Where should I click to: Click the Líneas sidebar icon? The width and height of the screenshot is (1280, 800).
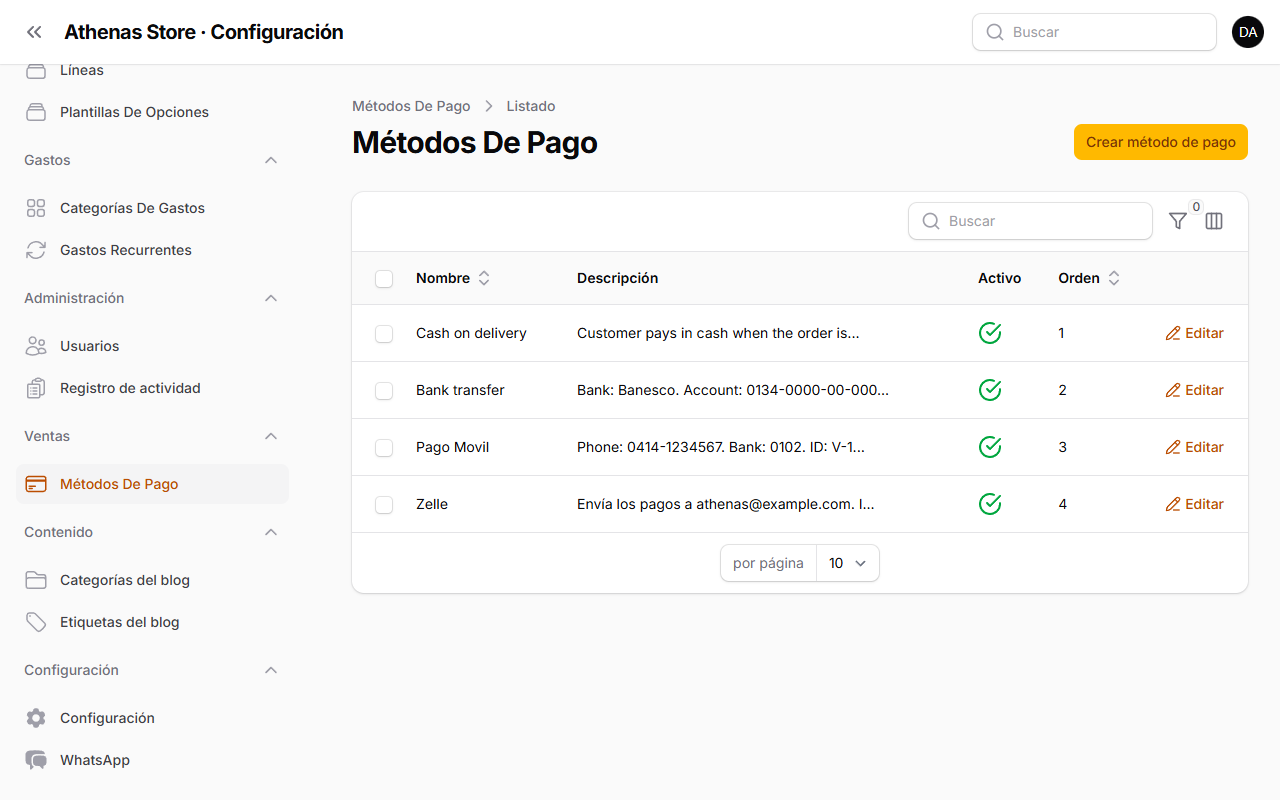[x=36, y=71]
